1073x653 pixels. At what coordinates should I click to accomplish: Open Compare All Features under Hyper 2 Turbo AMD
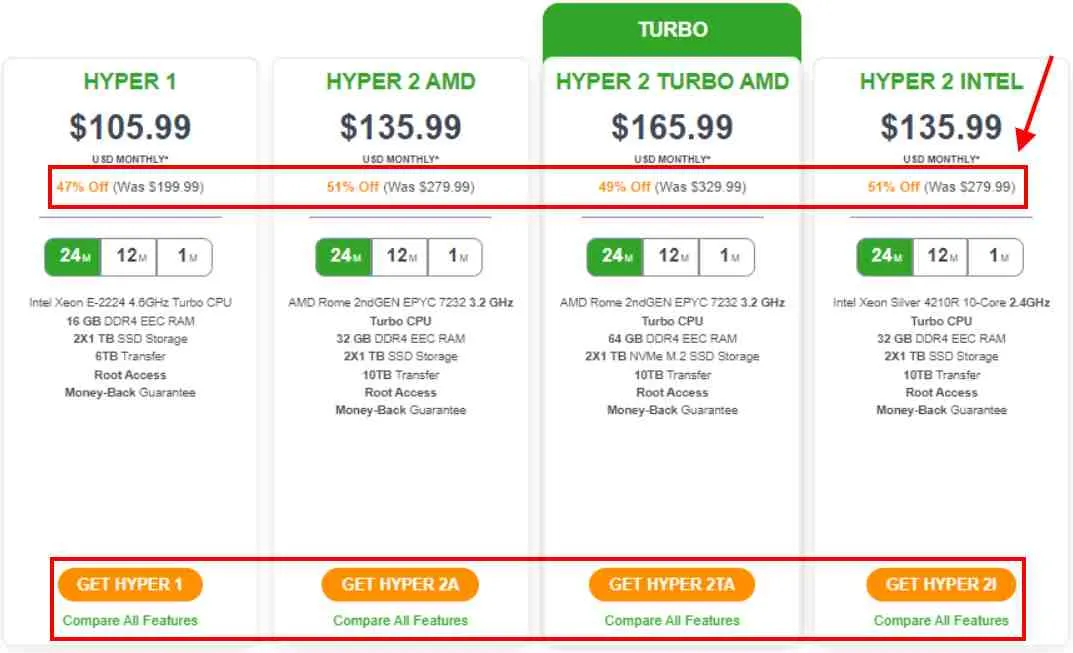point(672,621)
